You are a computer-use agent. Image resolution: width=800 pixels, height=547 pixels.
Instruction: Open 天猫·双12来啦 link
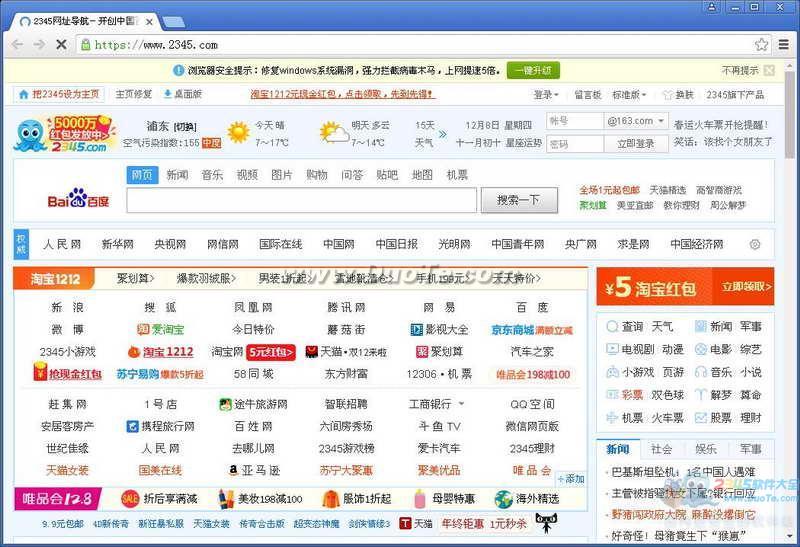point(346,352)
